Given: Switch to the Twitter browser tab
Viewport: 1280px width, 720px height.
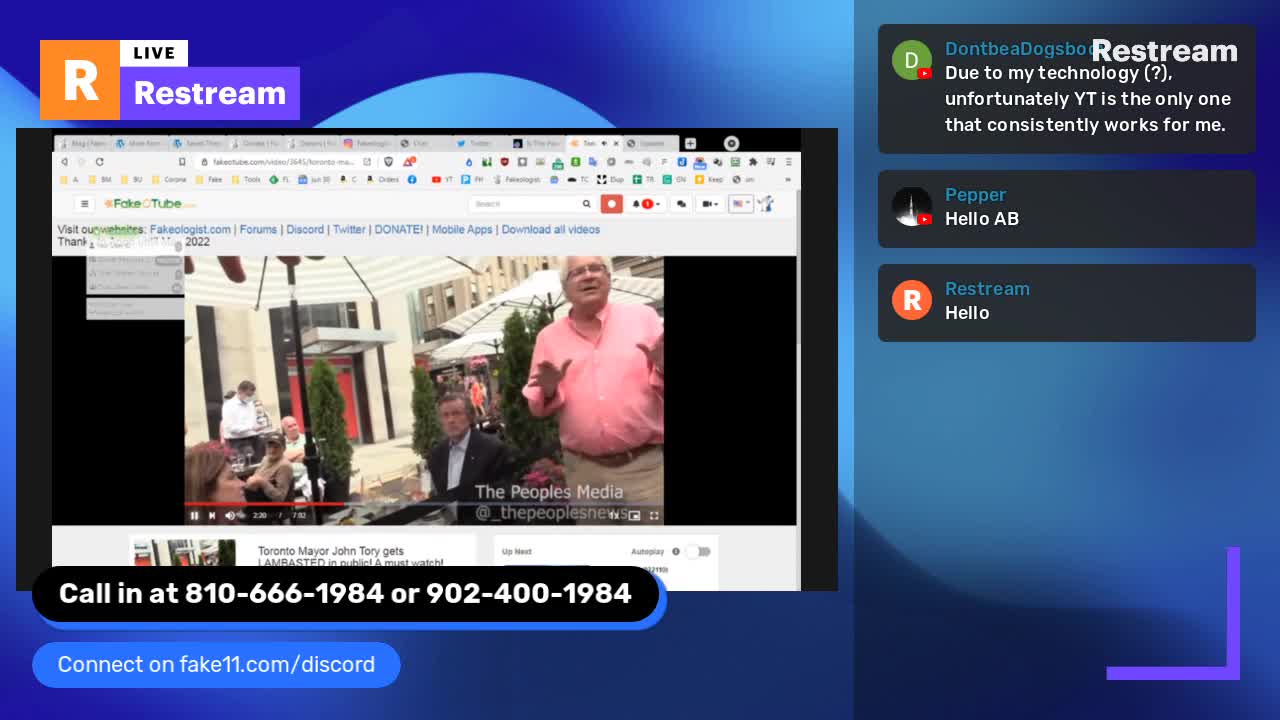Looking at the screenshot, I should (x=479, y=143).
